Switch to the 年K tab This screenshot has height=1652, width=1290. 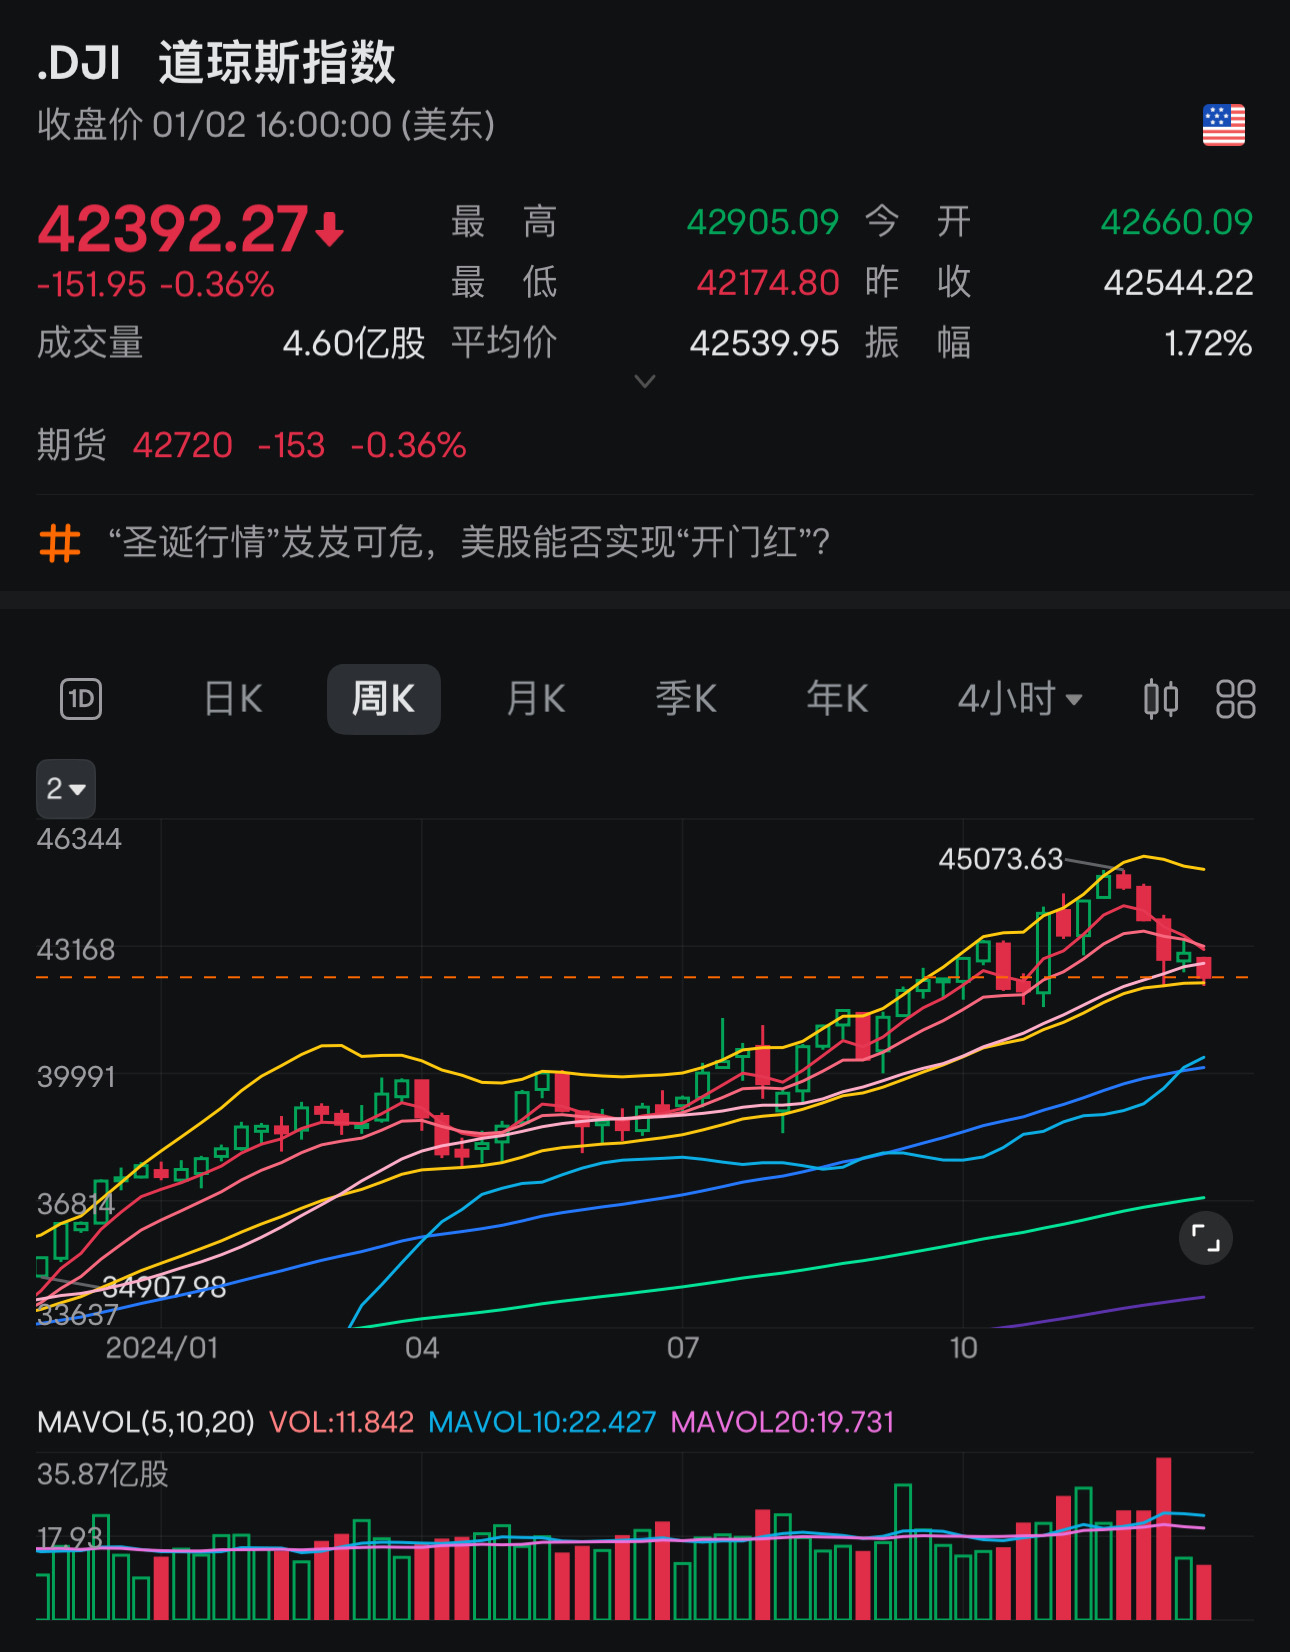(837, 699)
